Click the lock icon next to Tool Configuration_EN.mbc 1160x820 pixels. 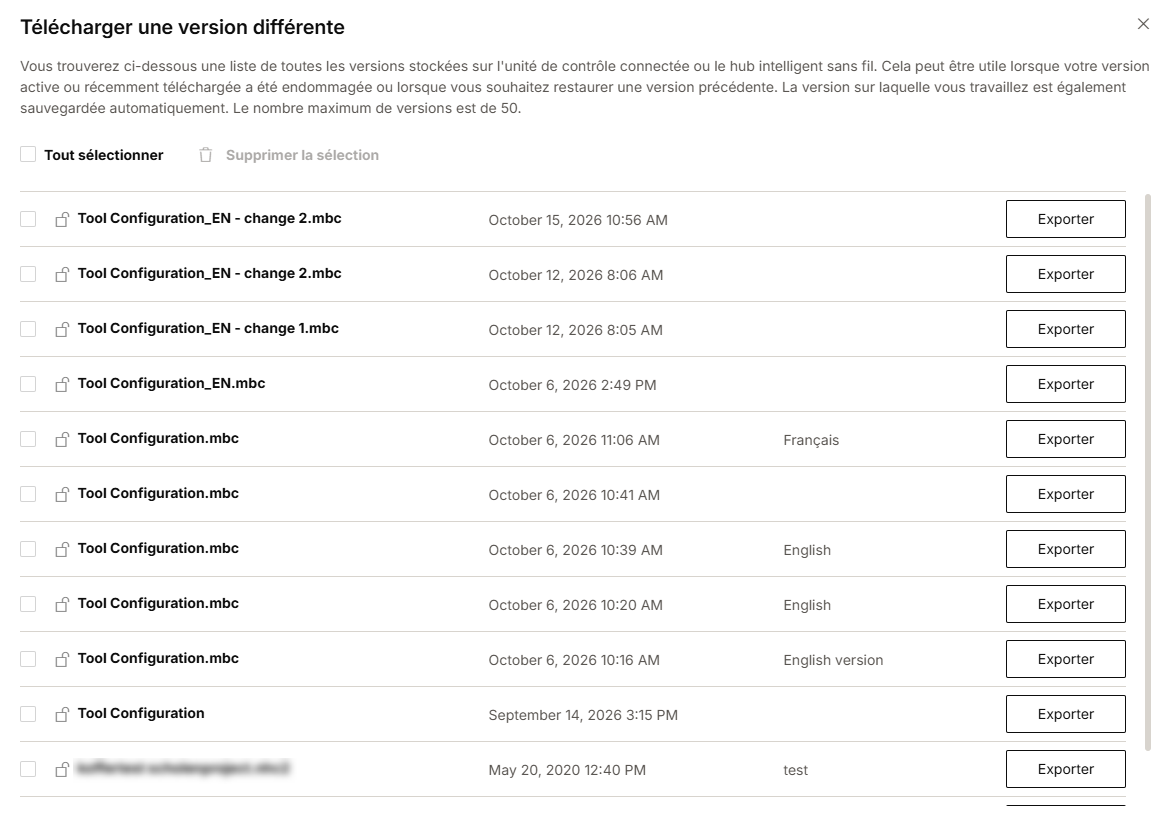[x=62, y=384]
